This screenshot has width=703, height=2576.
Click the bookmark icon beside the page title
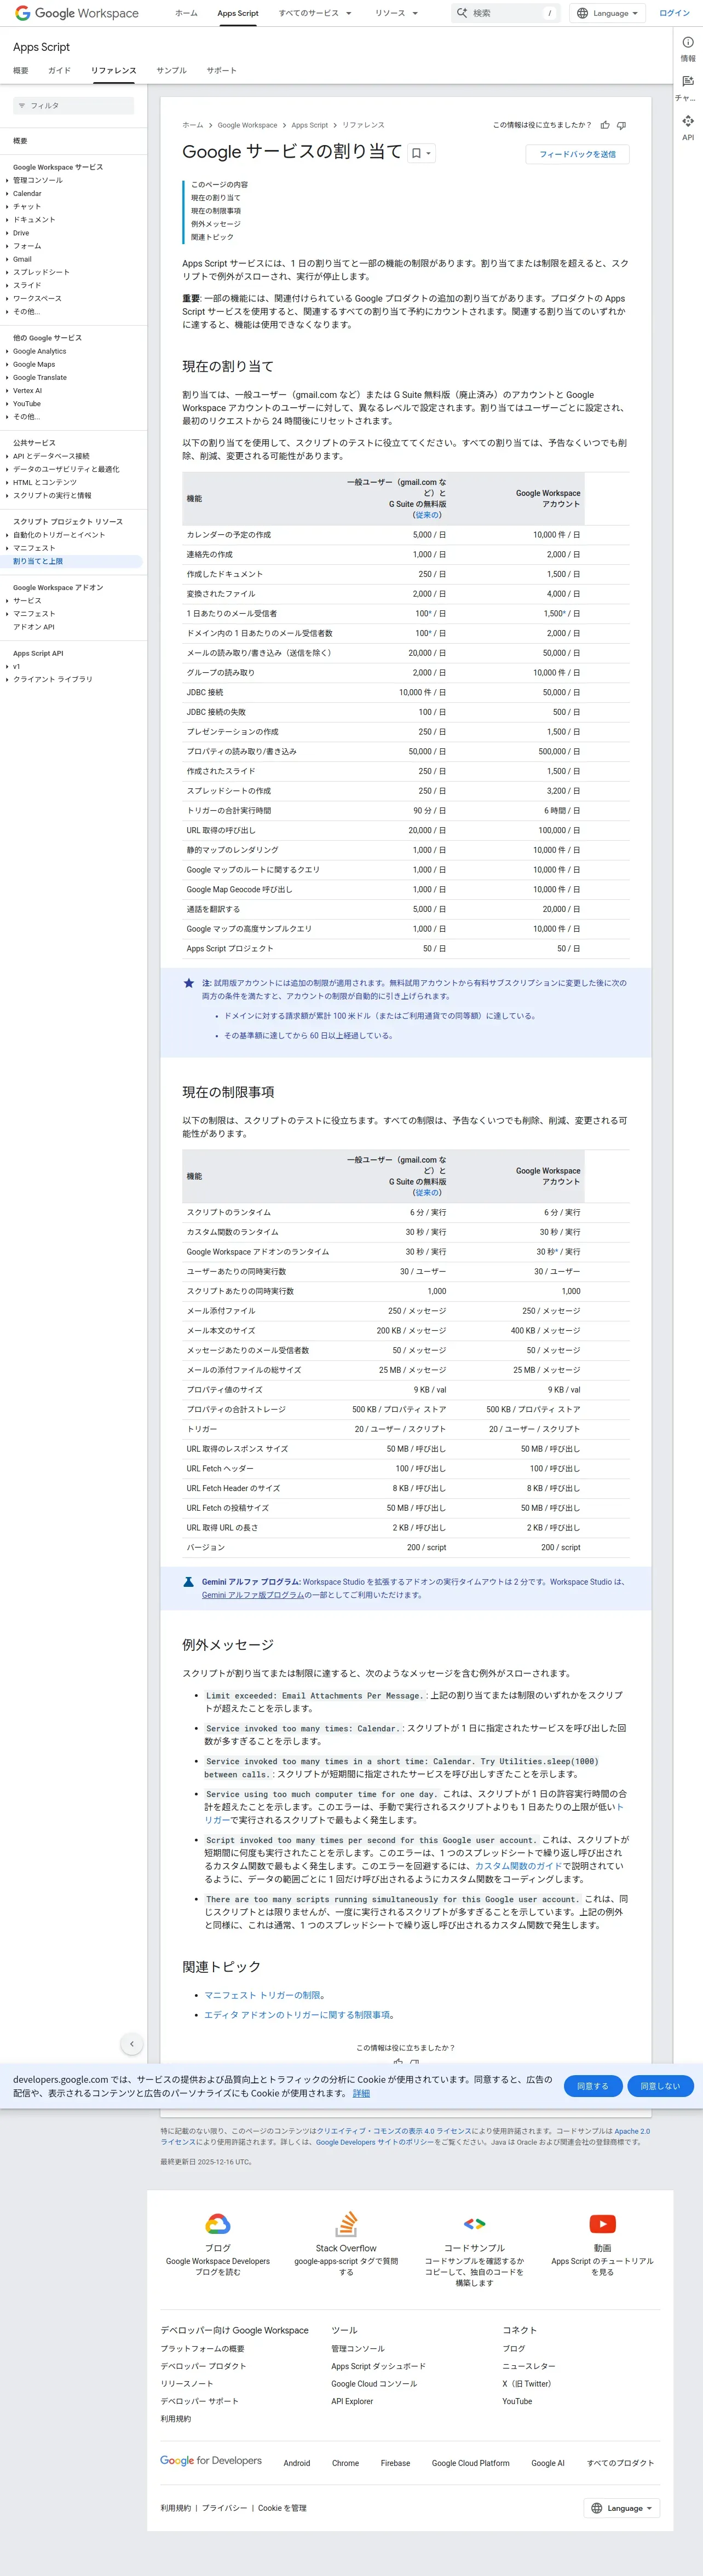[x=417, y=153]
